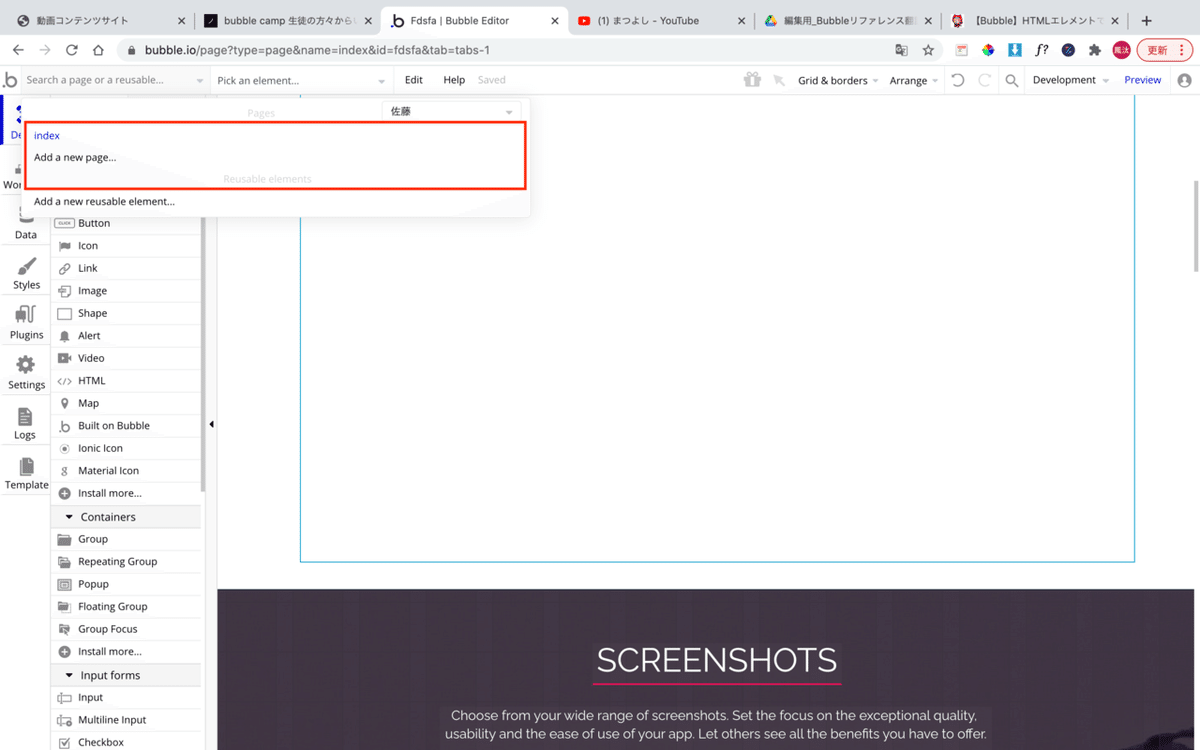Screen dimensions: 1200x750
Task: Collapse the left palette with arrow handle
Action: [211, 425]
